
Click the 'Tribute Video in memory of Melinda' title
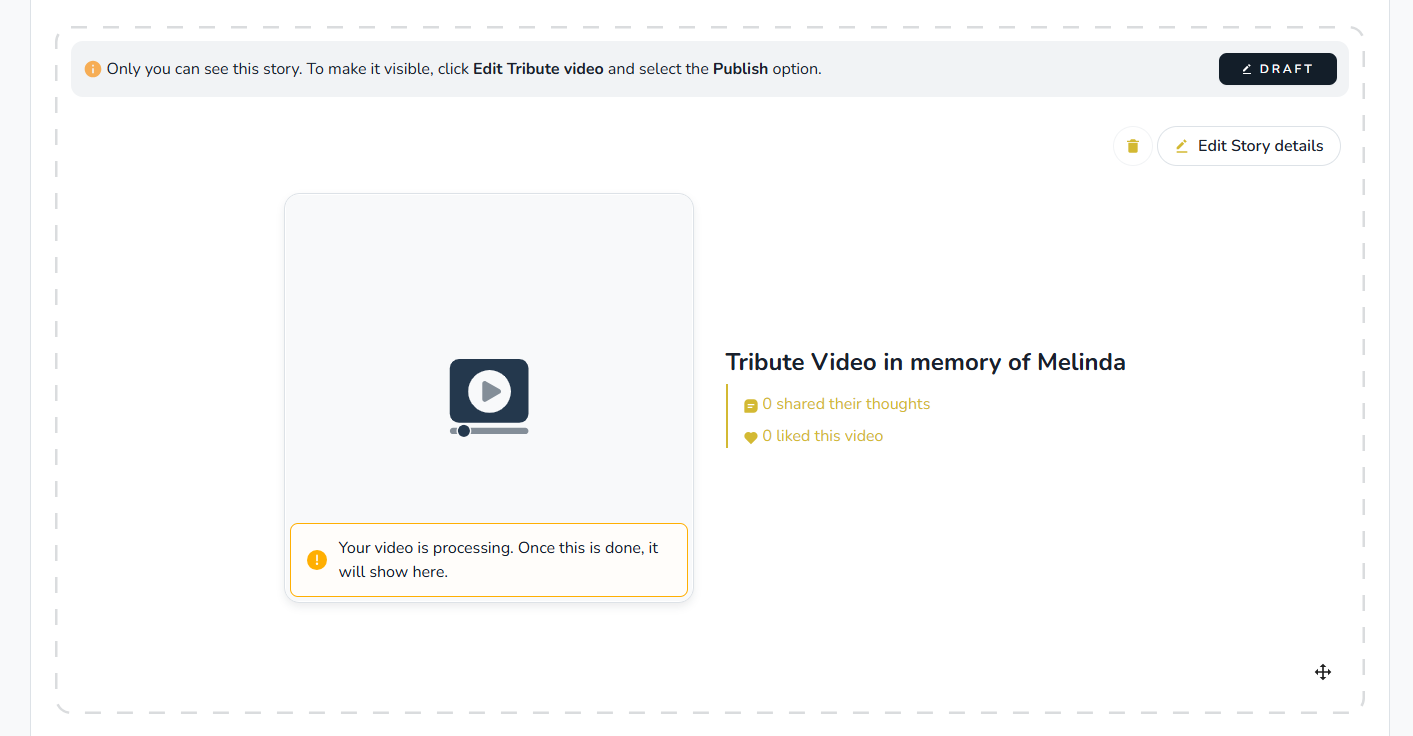point(925,362)
